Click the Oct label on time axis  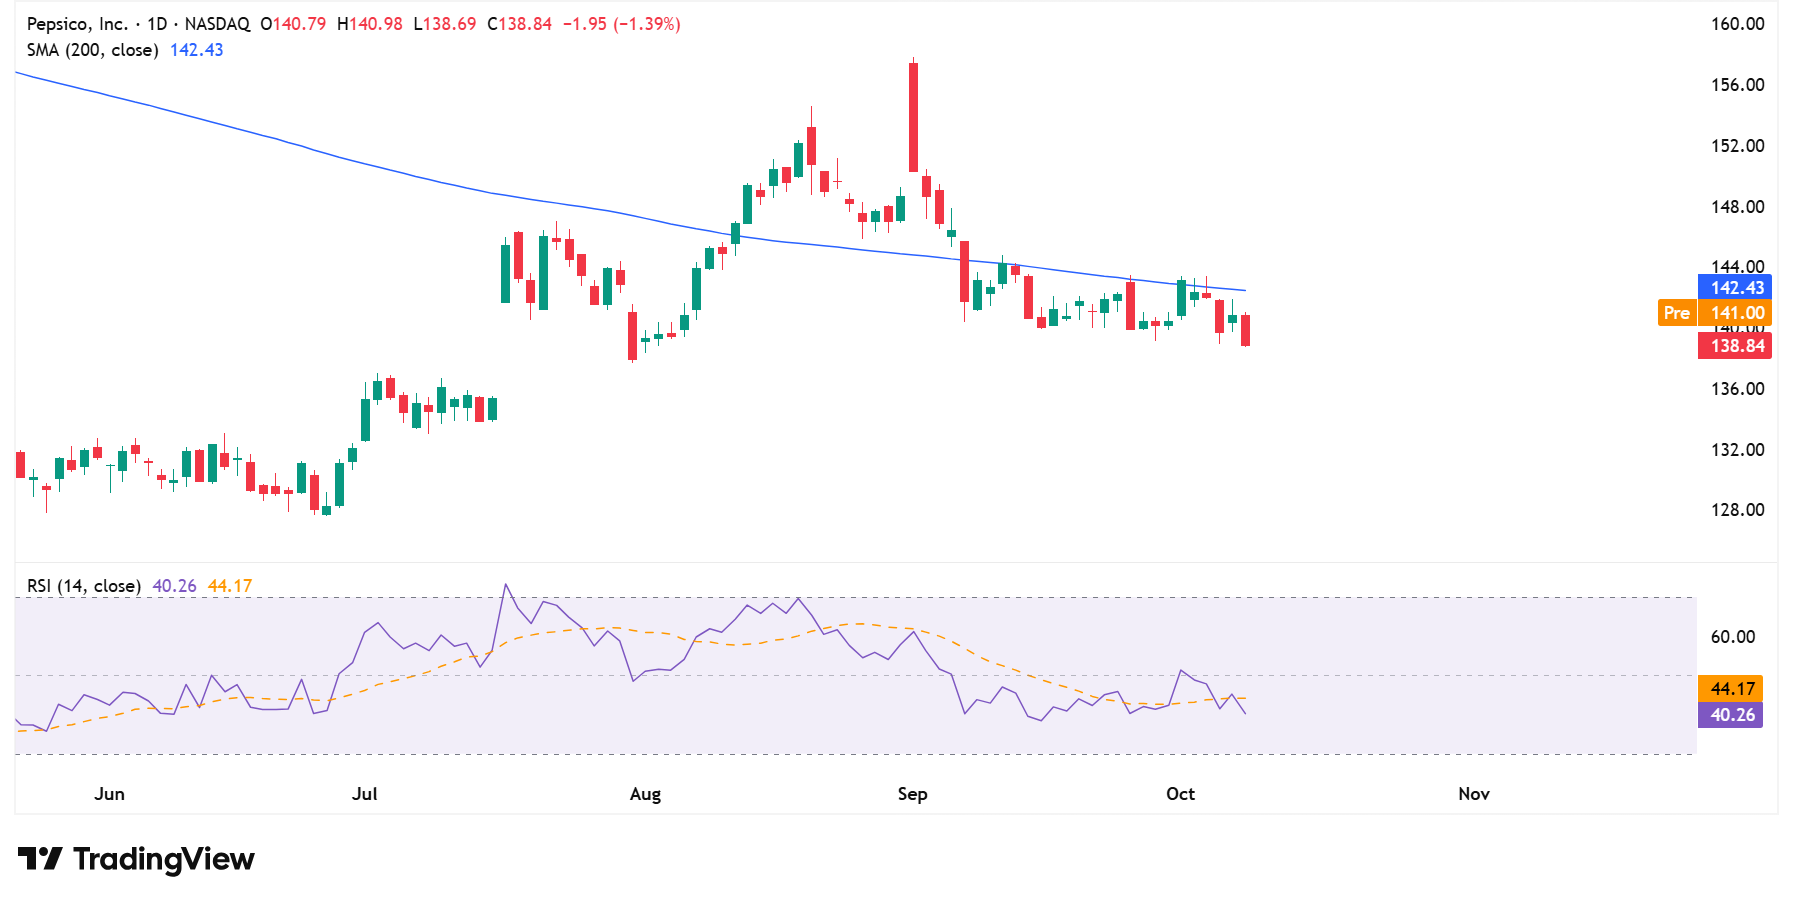pyautogui.click(x=1180, y=794)
